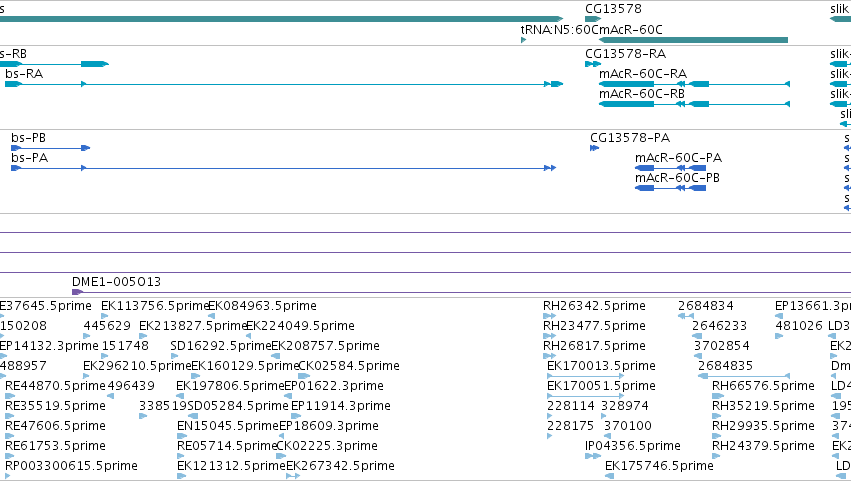Select EST EK113756.5prime
This screenshot has height=481, width=851.
pyautogui.click(x=155, y=306)
